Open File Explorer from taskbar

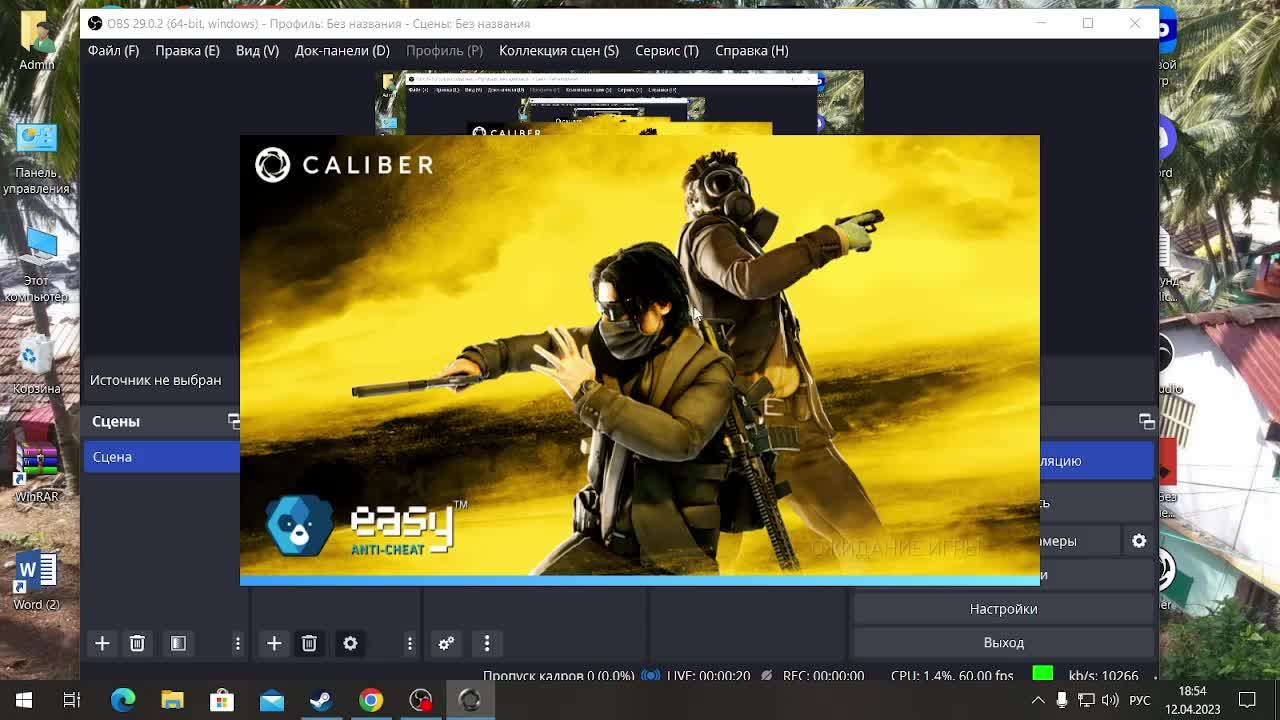click(x=172, y=700)
